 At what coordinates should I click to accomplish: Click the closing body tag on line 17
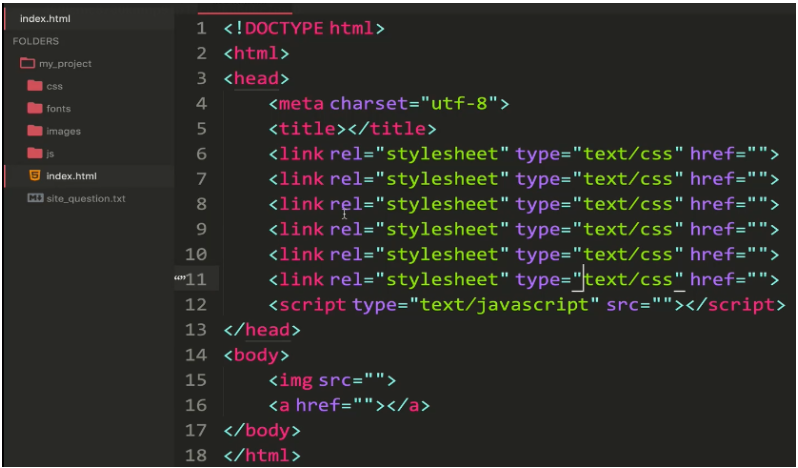[262, 430]
